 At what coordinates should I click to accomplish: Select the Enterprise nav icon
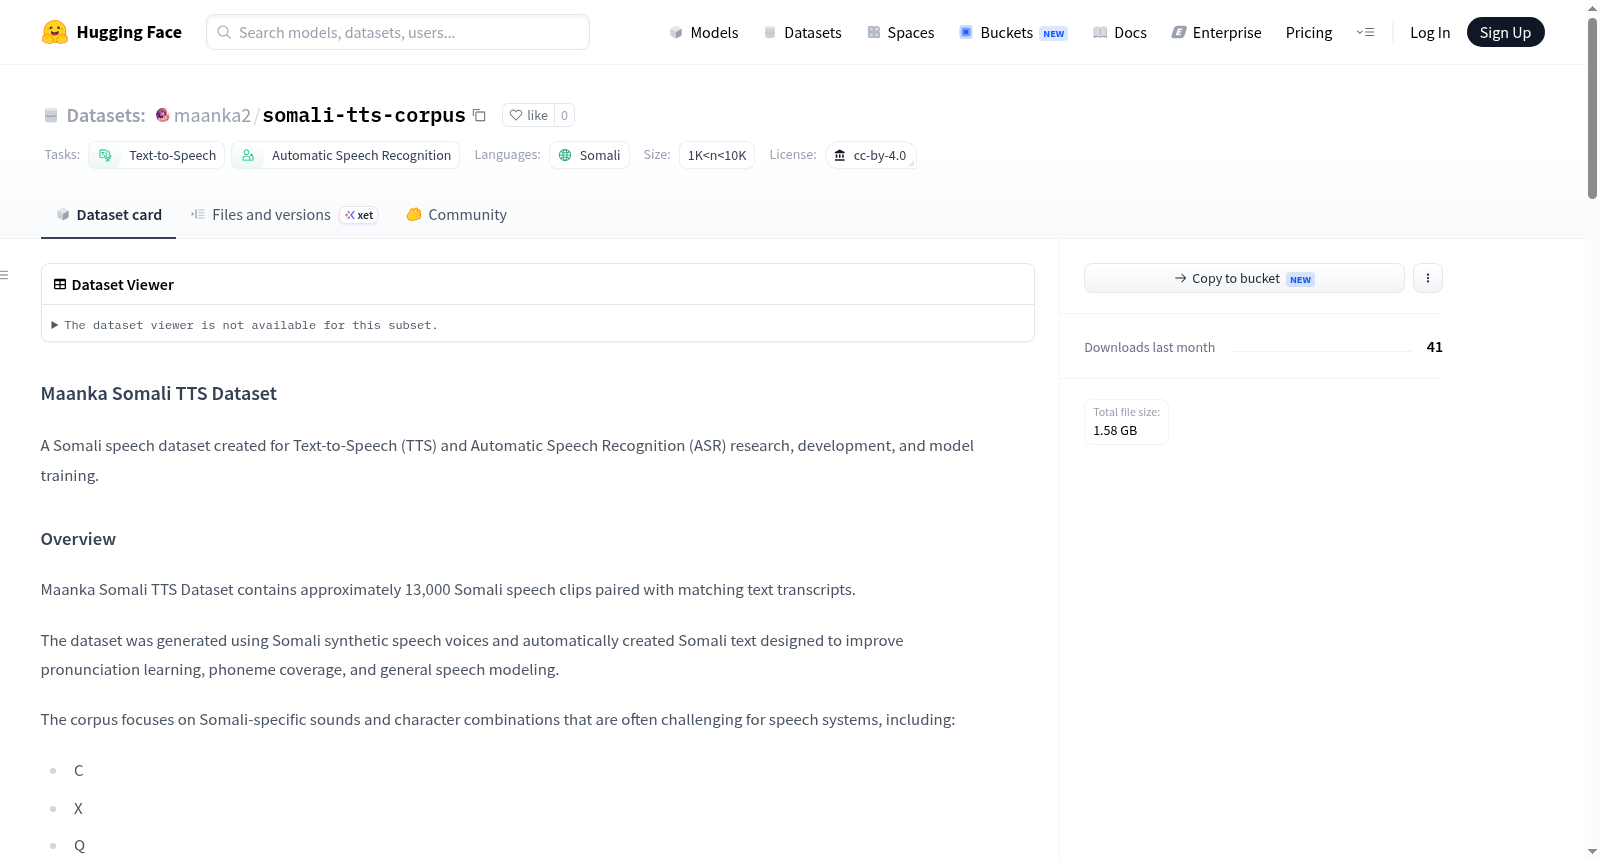[x=1179, y=32]
